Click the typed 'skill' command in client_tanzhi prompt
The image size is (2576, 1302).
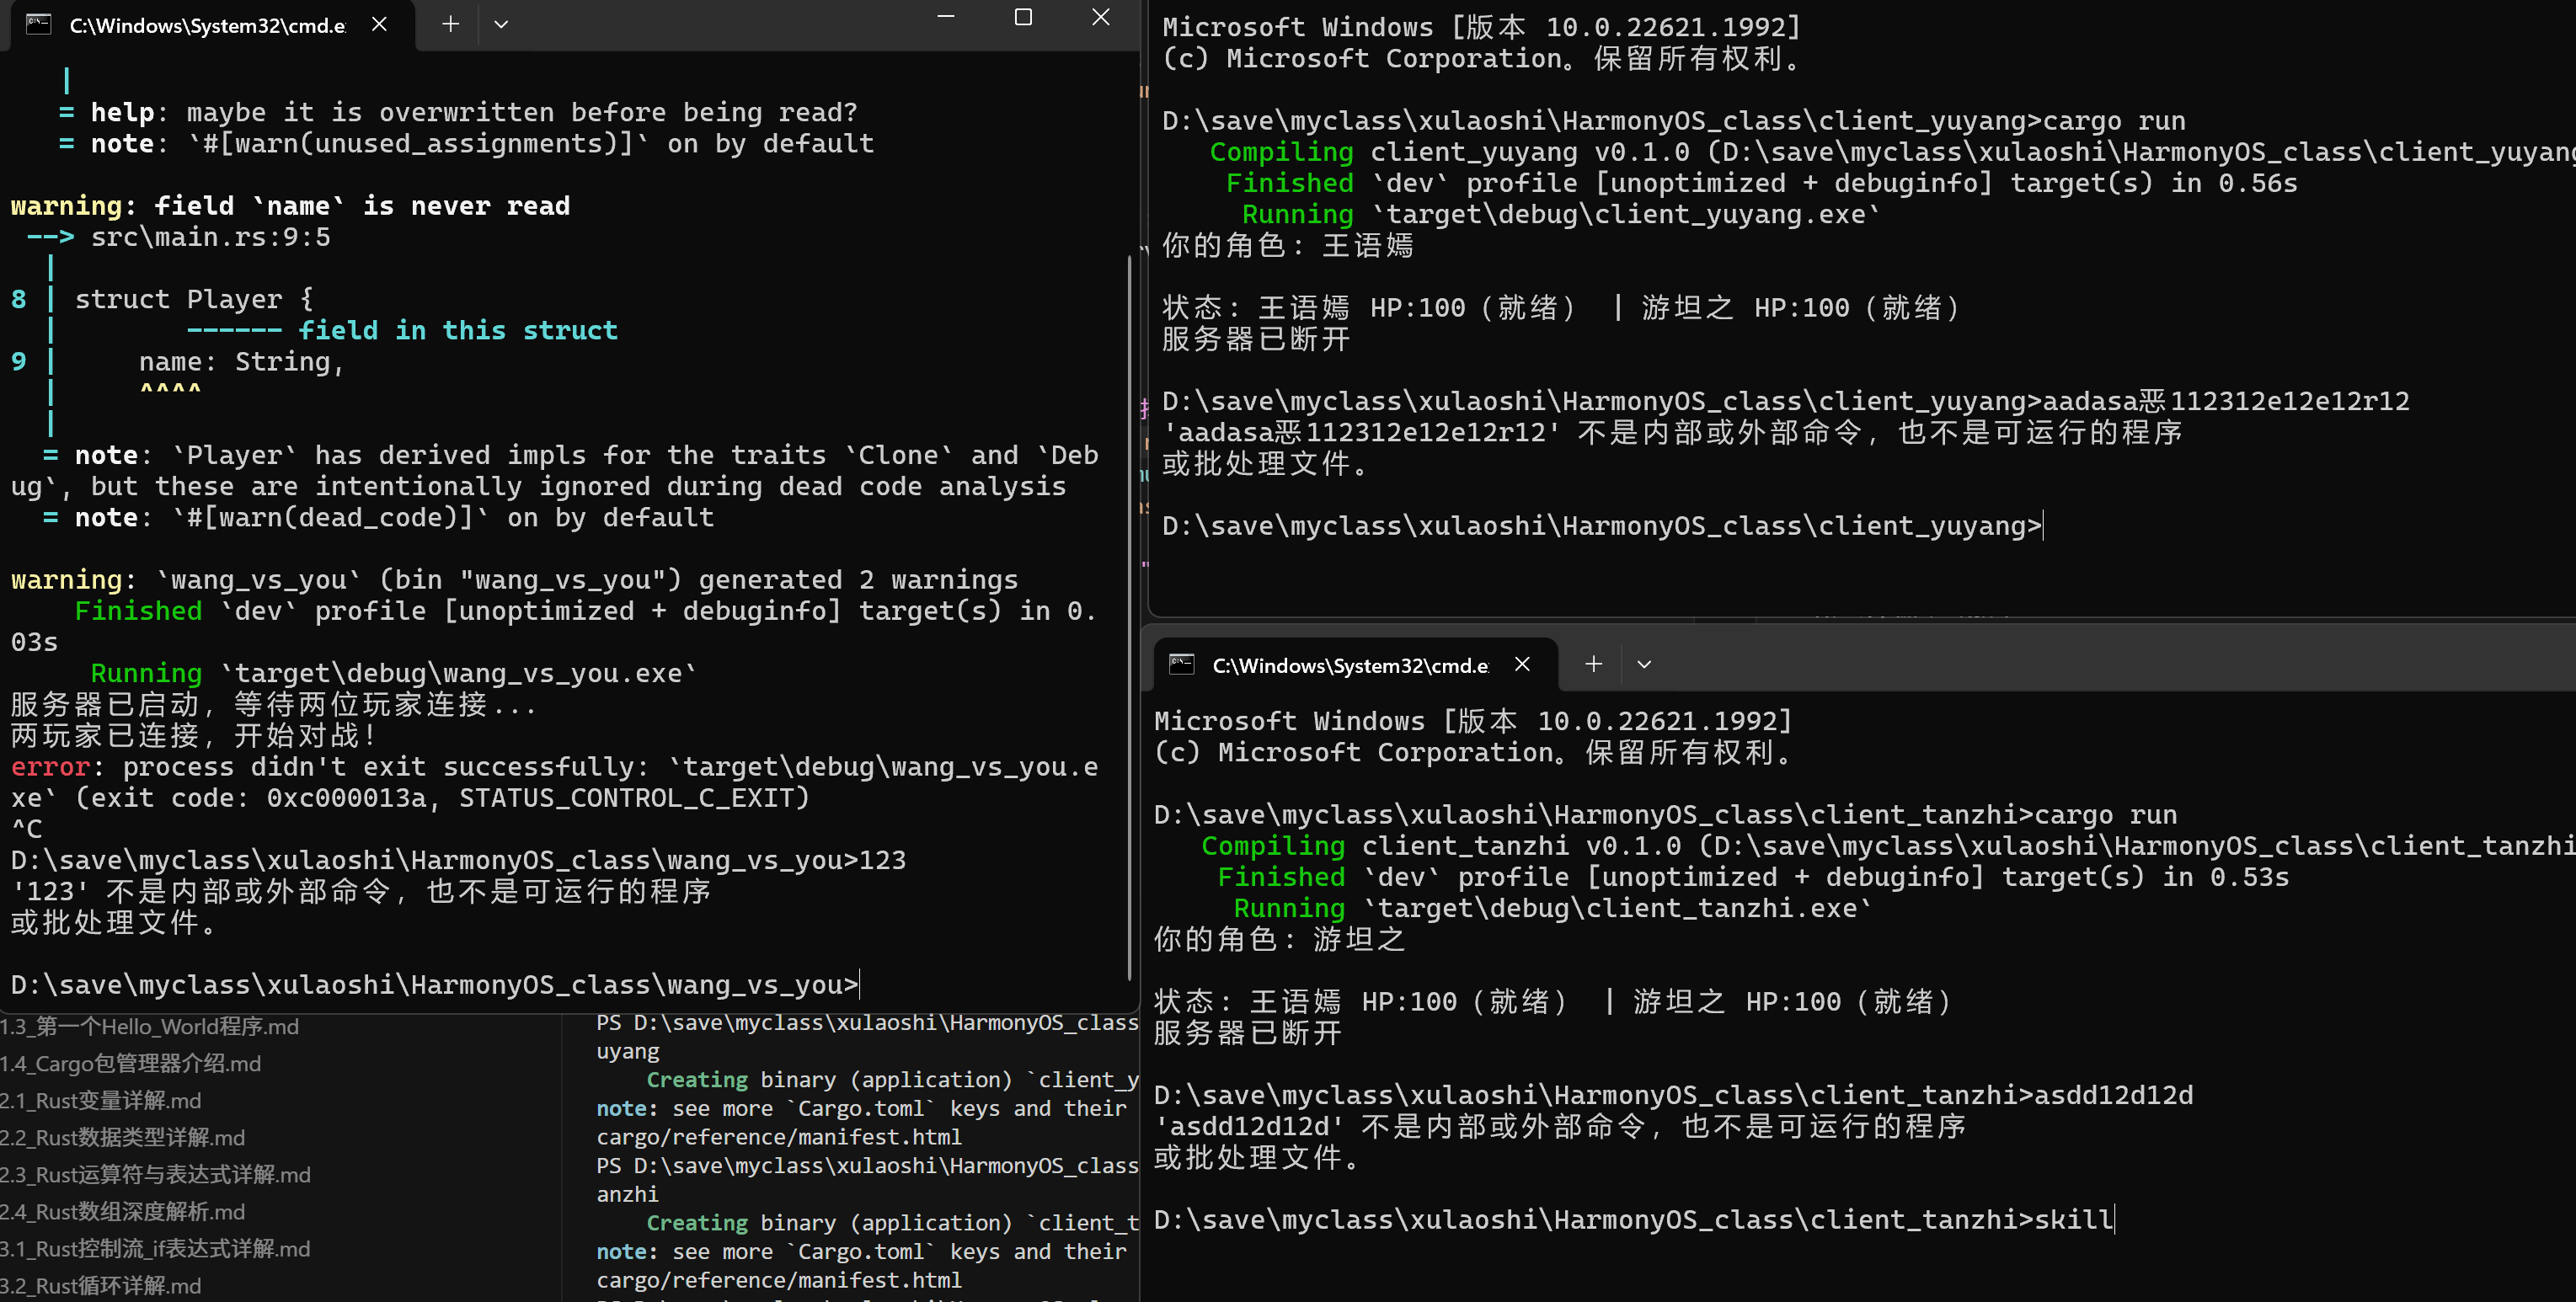click(2074, 1219)
